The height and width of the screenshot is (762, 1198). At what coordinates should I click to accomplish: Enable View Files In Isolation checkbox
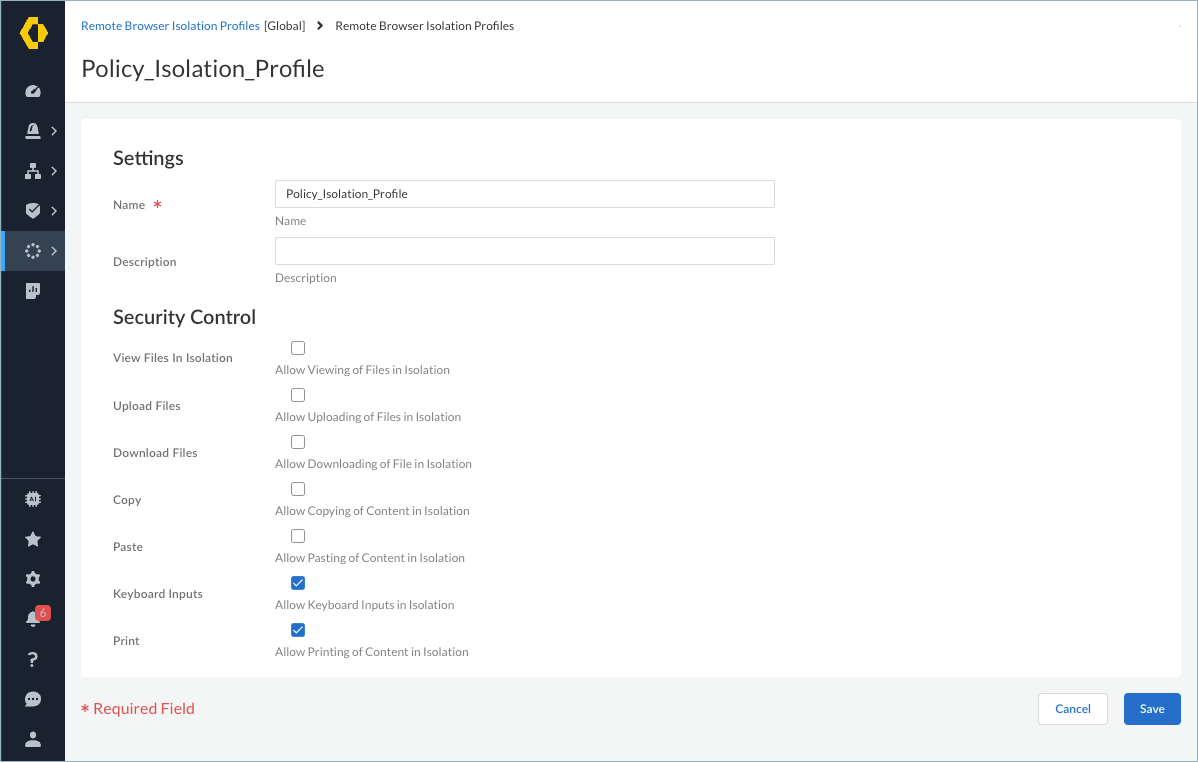click(298, 348)
